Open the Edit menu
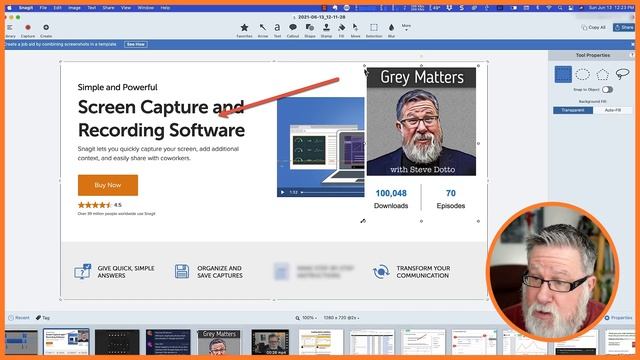 [58, 8]
